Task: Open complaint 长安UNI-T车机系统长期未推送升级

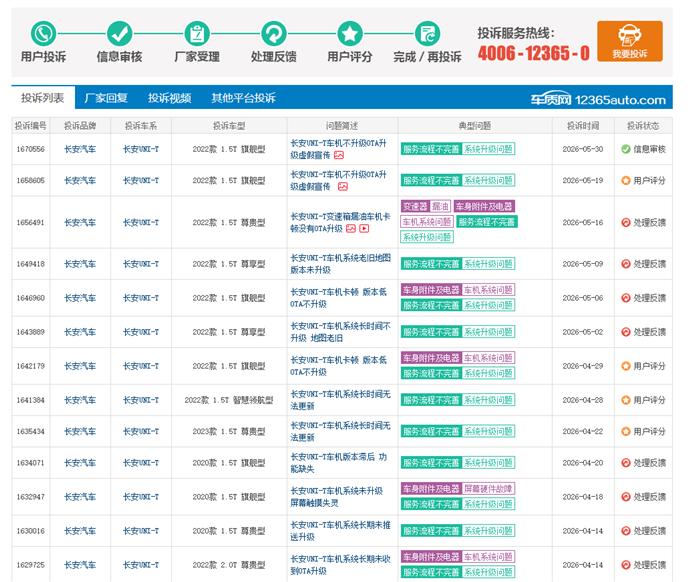Action: coord(341,531)
